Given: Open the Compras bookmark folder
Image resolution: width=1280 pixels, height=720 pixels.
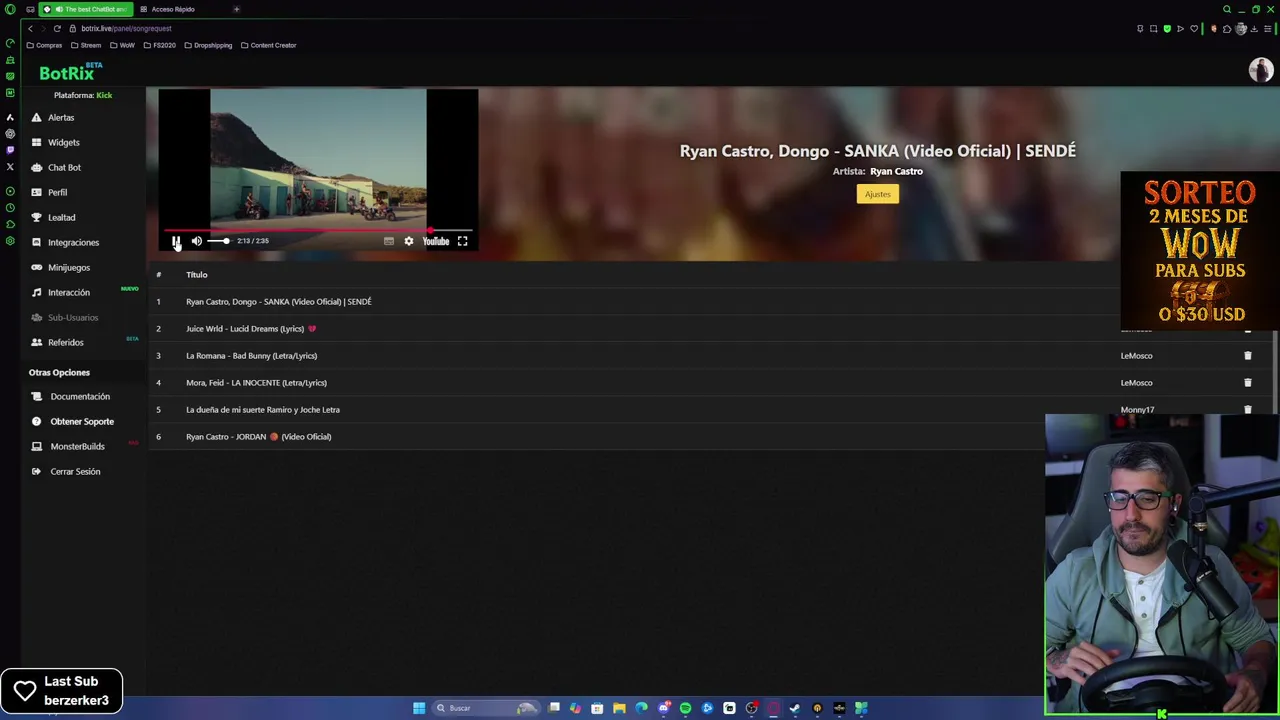Looking at the screenshot, I should coord(44,45).
